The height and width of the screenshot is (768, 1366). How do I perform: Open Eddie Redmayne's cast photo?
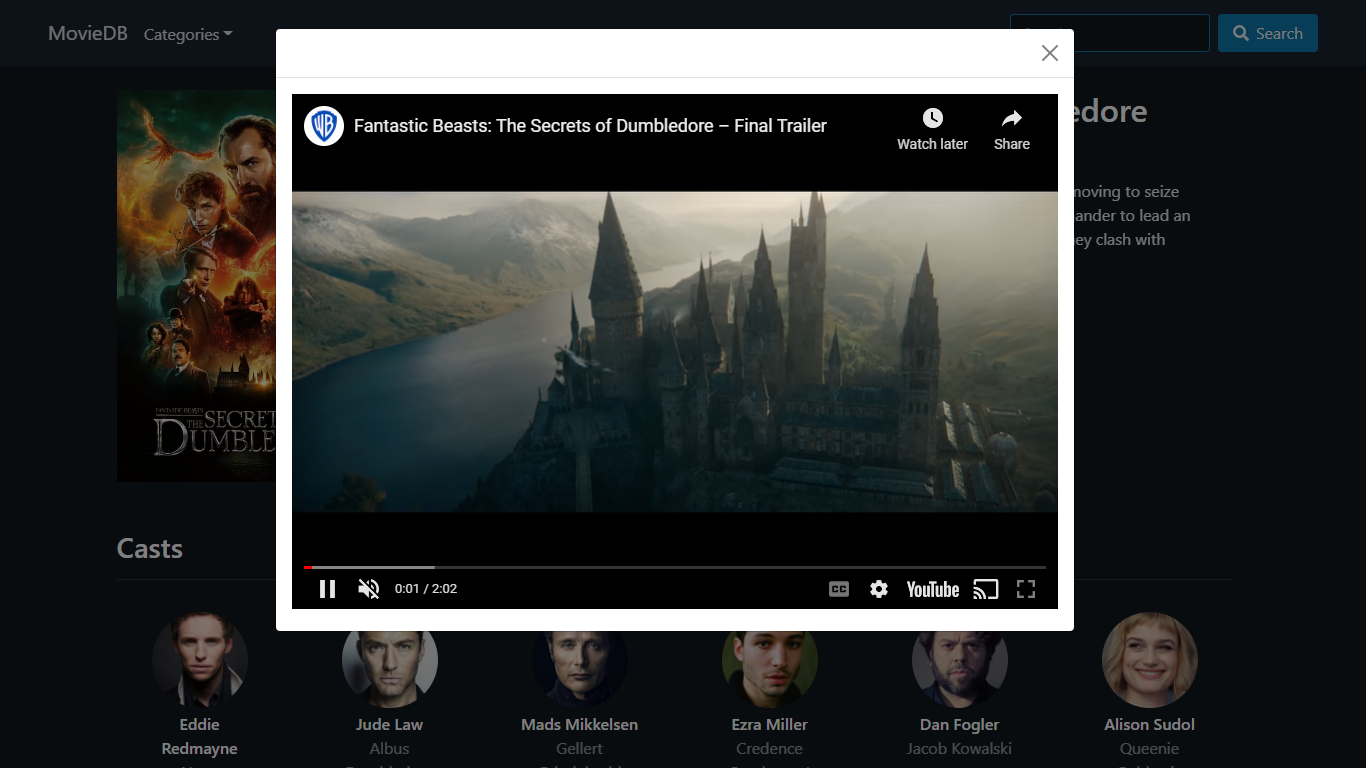pos(200,660)
